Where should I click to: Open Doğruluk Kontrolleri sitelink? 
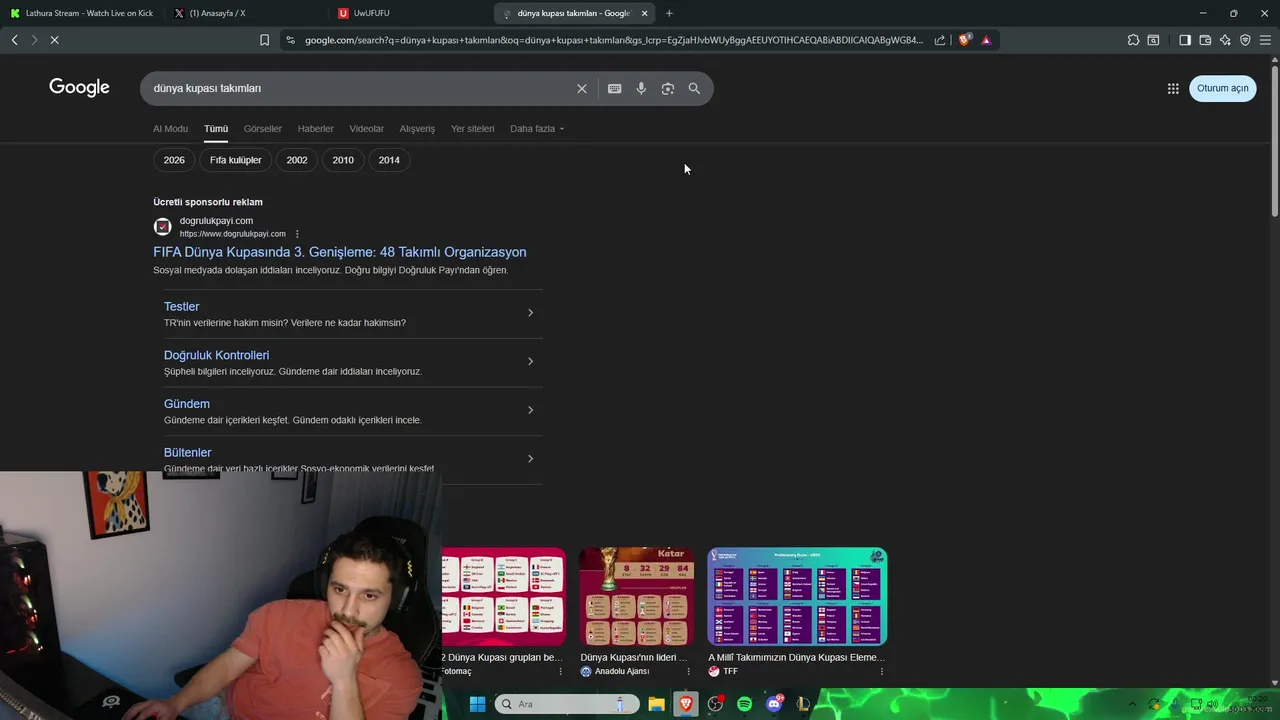[x=217, y=355]
